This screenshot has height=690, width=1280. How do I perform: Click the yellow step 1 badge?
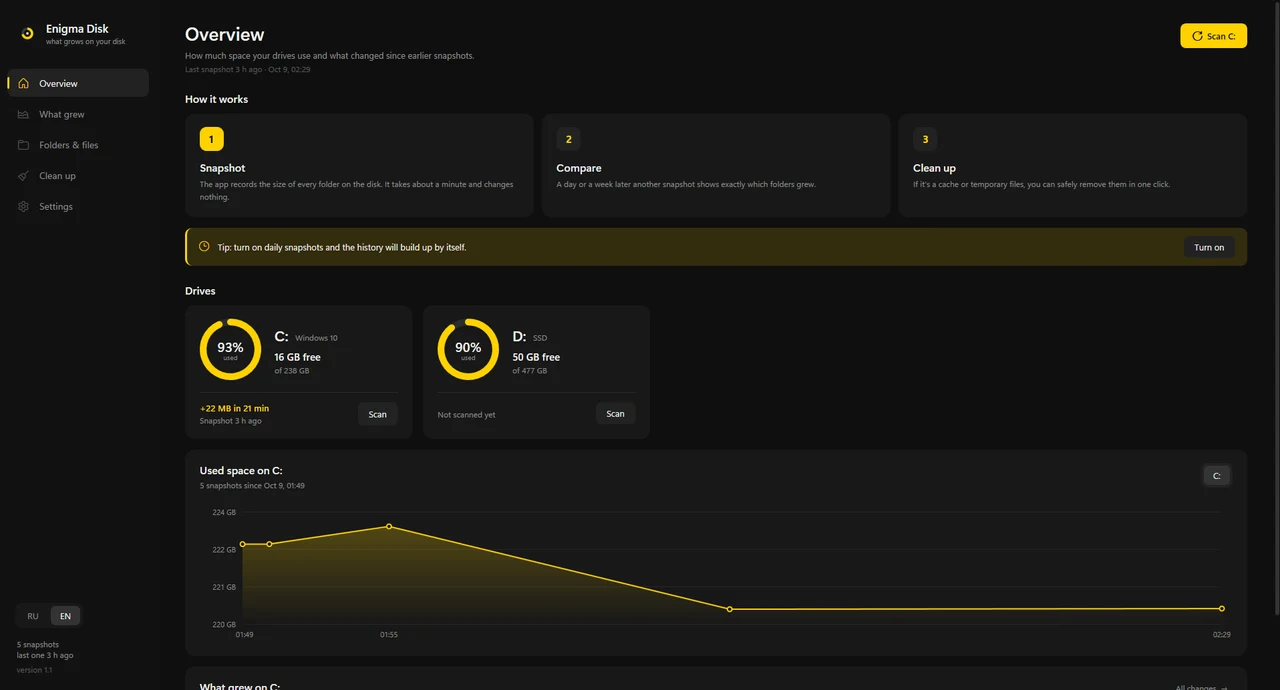click(211, 139)
